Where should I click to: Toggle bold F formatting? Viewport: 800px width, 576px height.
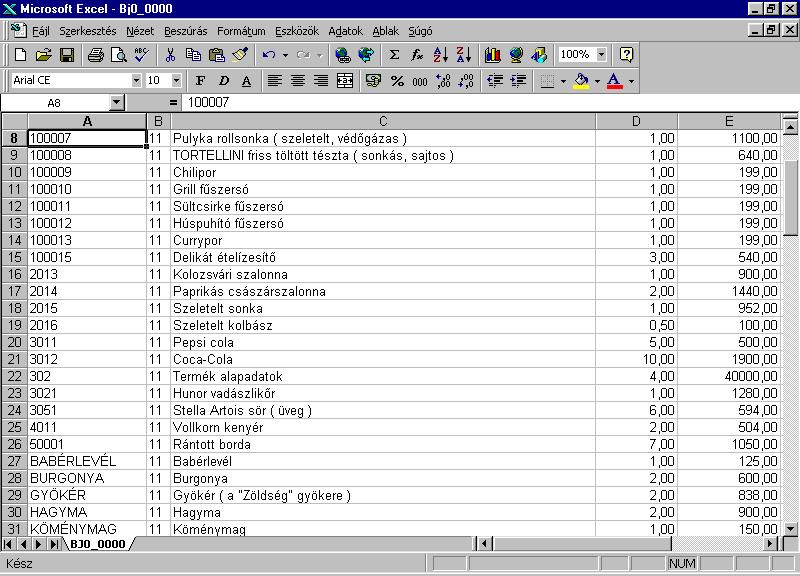(x=200, y=81)
